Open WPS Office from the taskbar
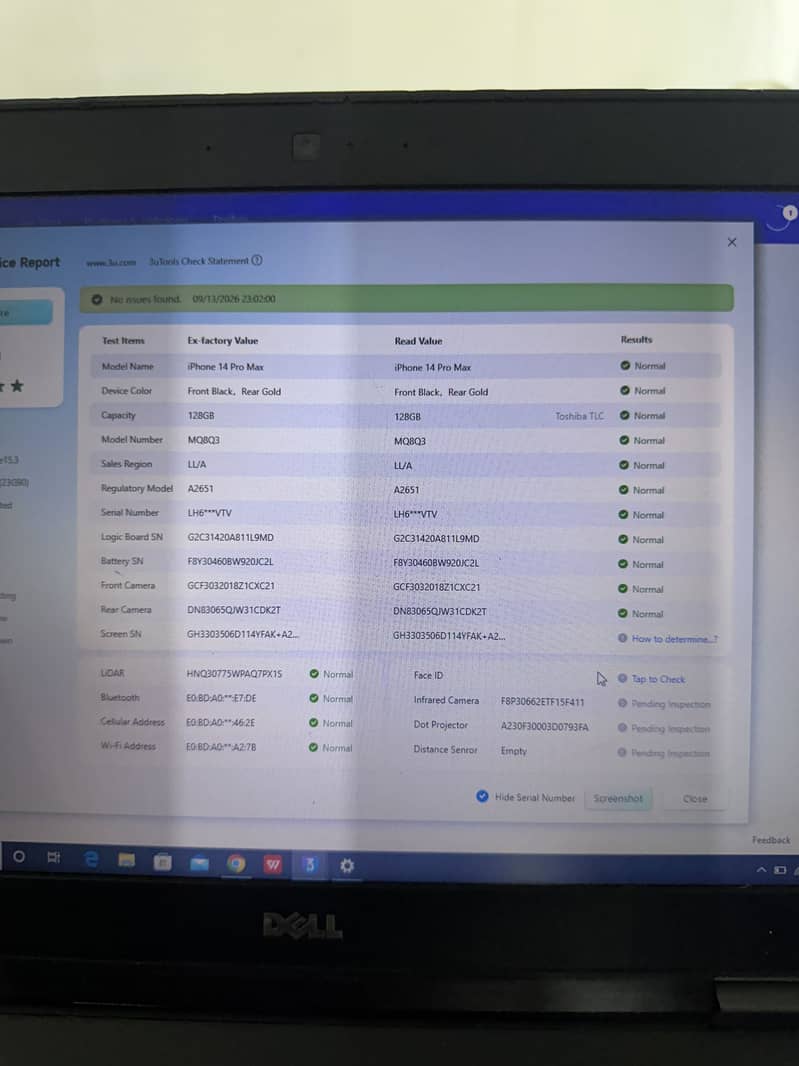Image resolution: width=799 pixels, height=1066 pixels. pos(273,864)
